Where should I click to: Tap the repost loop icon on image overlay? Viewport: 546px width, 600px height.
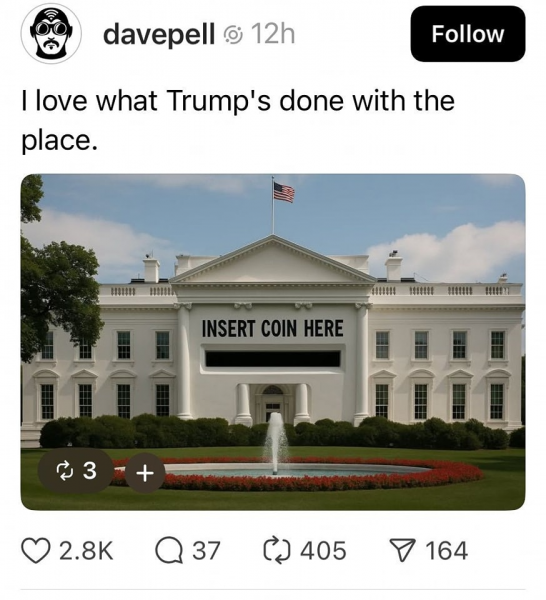tap(64, 470)
